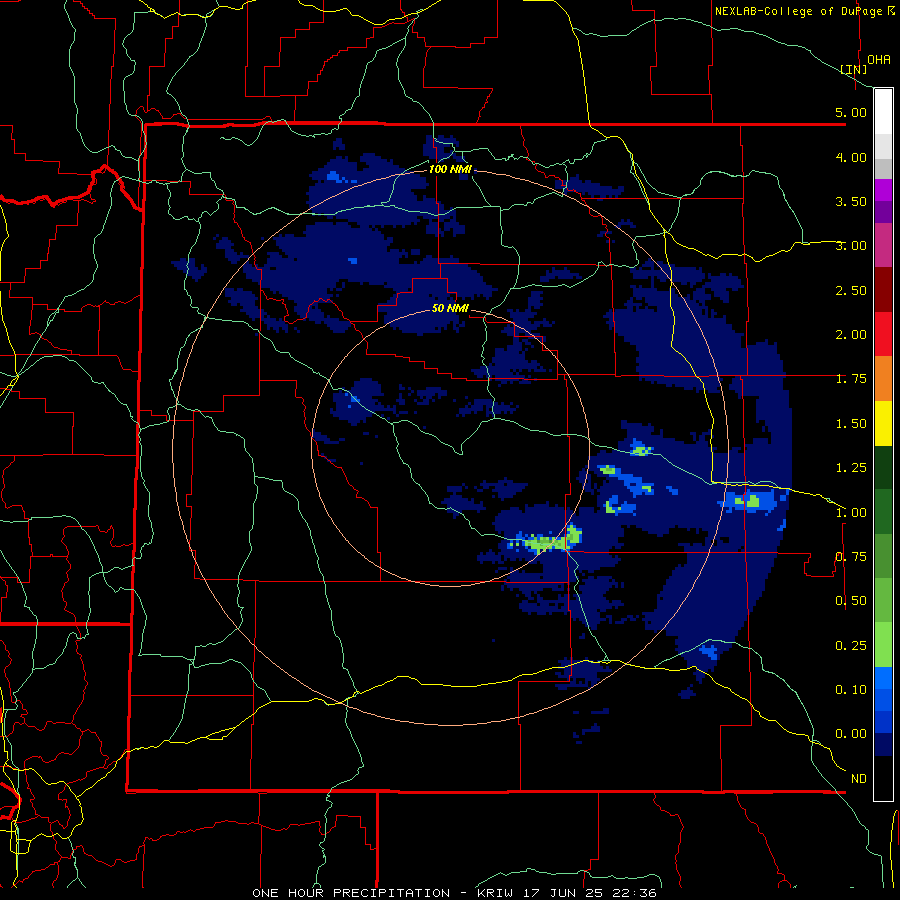900x900 pixels.
Task: Select the pink legend swatch
Action: pos(883,246)
